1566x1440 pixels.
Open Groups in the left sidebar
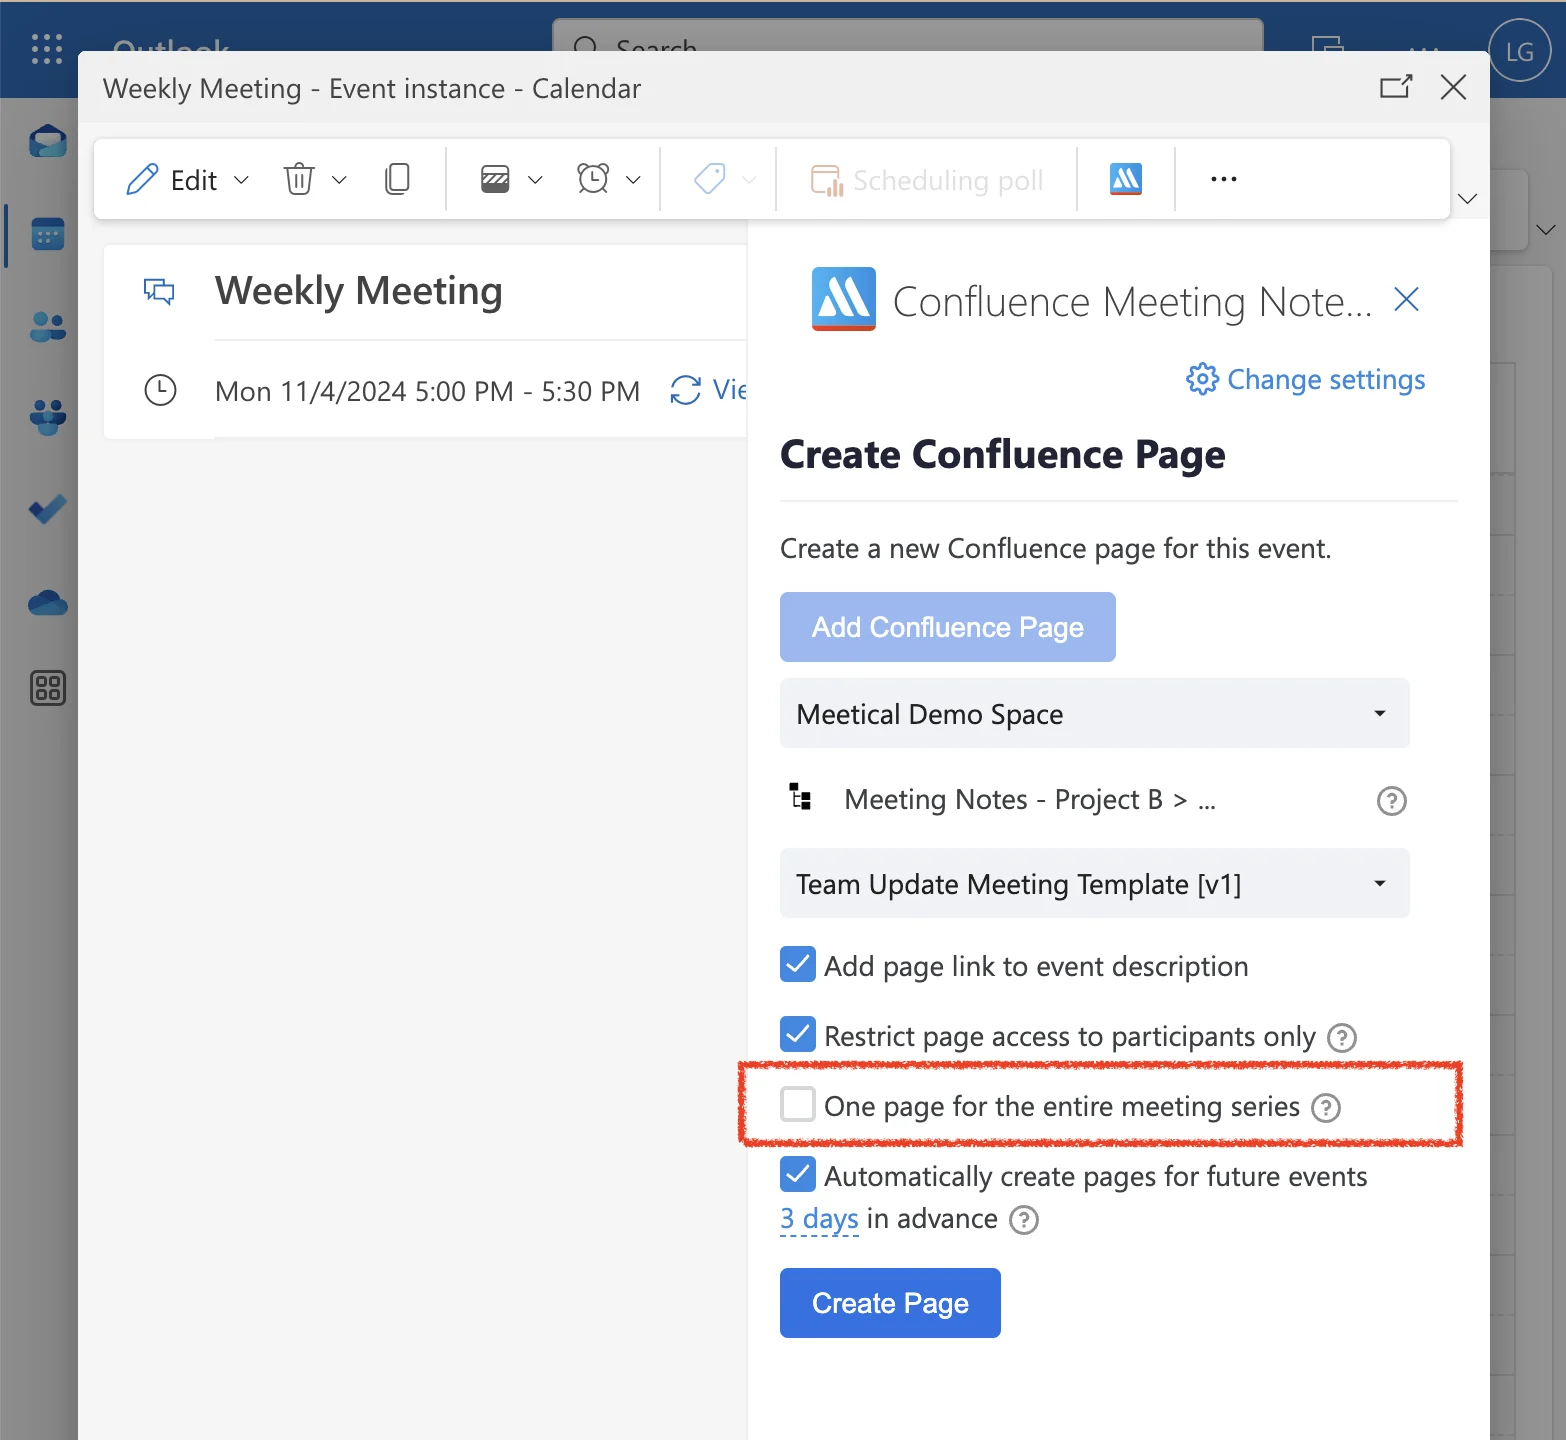(x=47, y=417)
